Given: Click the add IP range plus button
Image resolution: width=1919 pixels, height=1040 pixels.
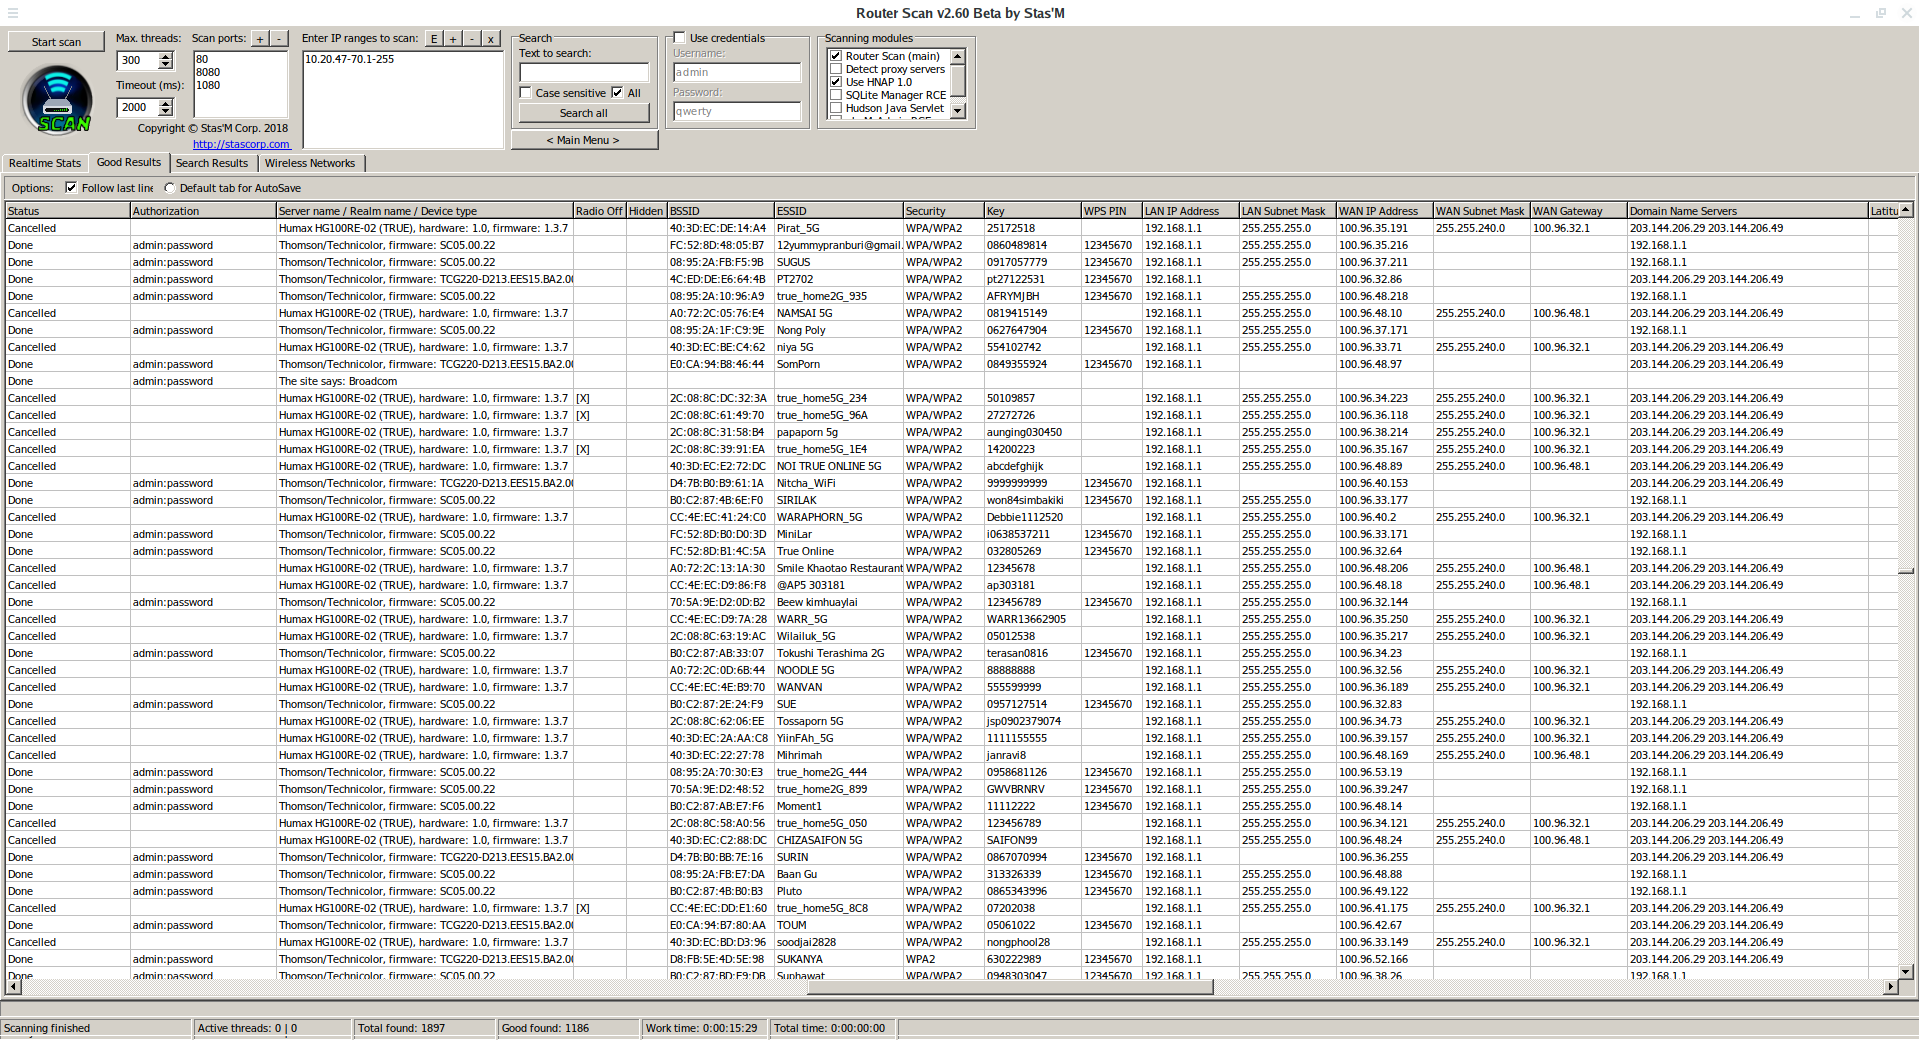Looking at the screenshot, I should click(x=453, y=39).
